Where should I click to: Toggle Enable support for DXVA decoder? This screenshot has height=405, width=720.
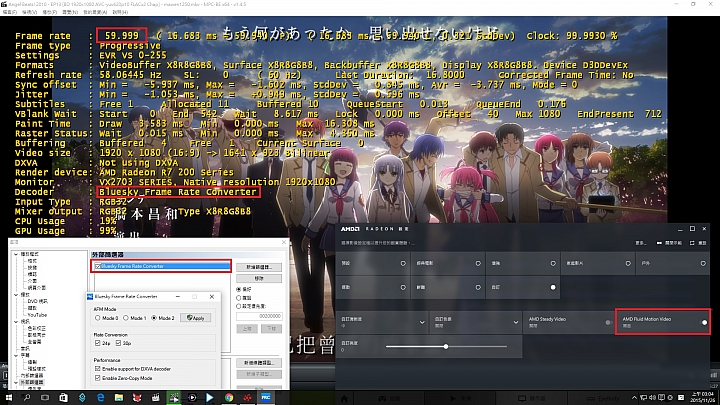(97, 369)
